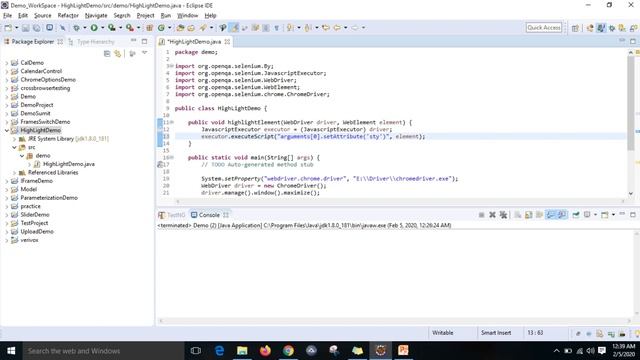Switch to the Debug perspective icon

[611, 28]
